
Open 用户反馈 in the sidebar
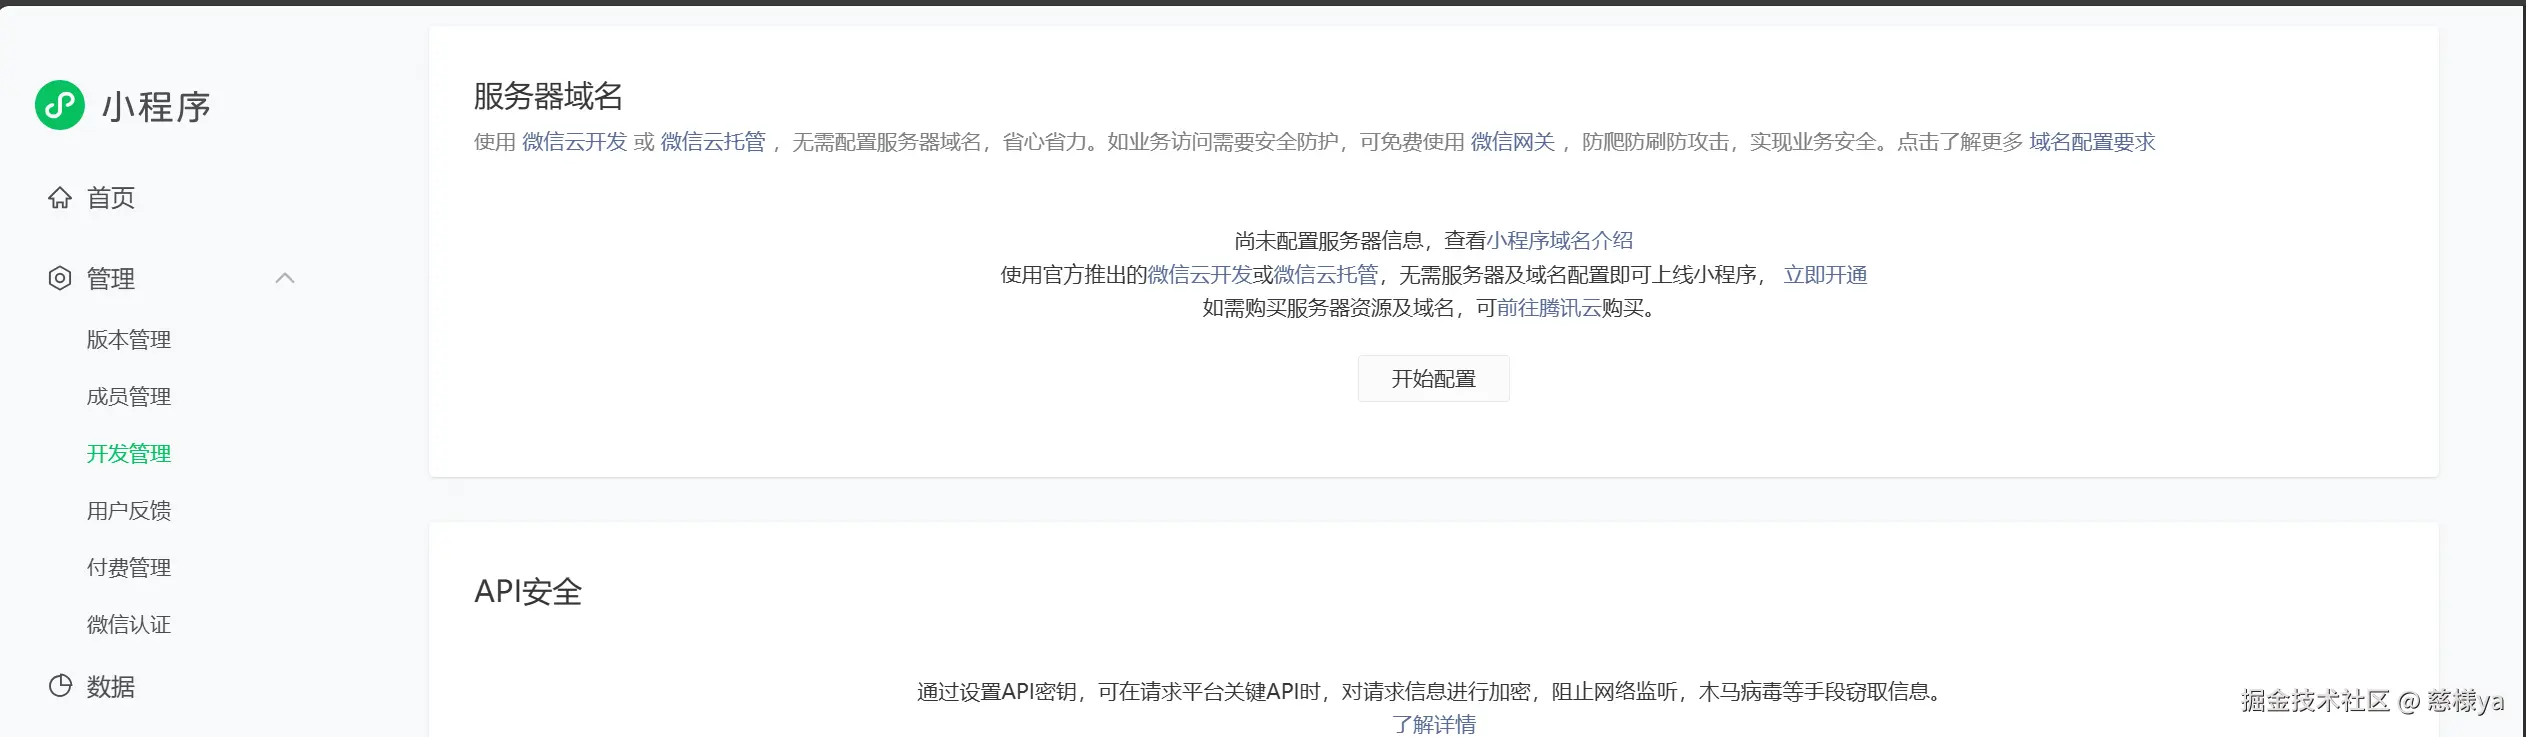129,511
